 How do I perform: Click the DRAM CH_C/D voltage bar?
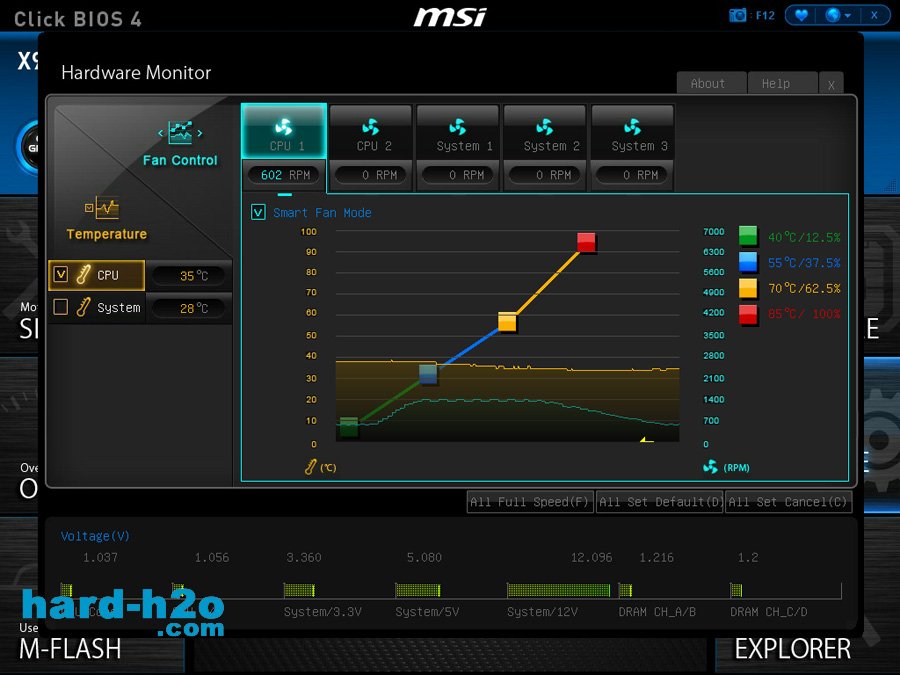[x=736, y=590]
